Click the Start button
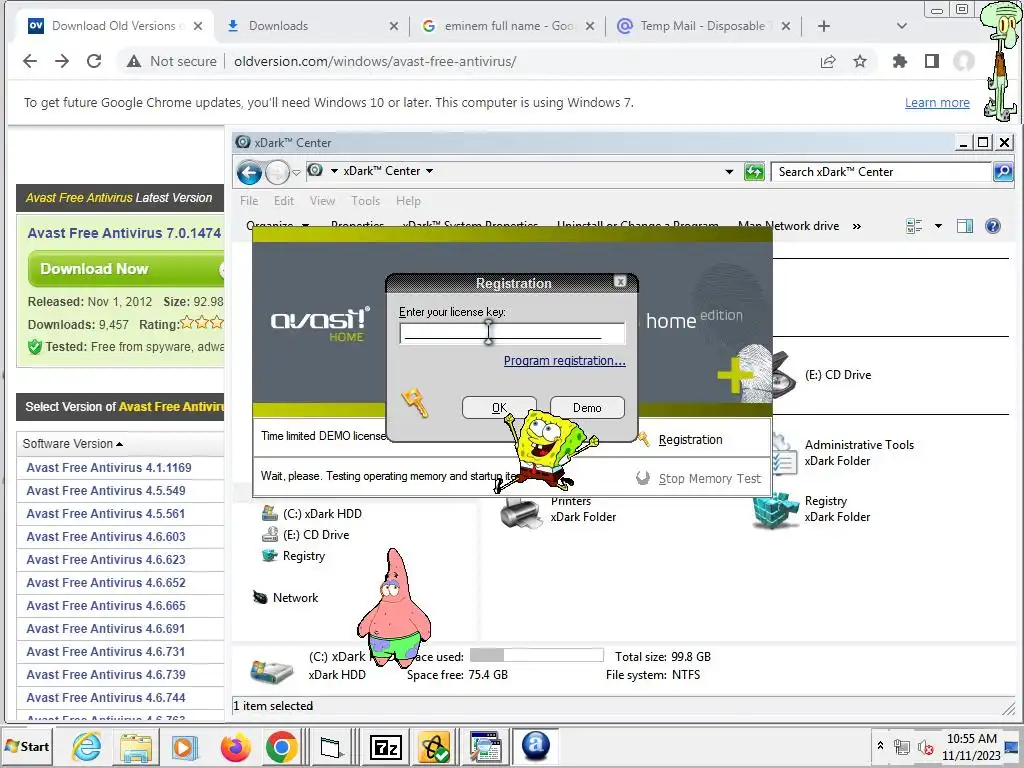1024x768 pixels. (x=27, y=746)
